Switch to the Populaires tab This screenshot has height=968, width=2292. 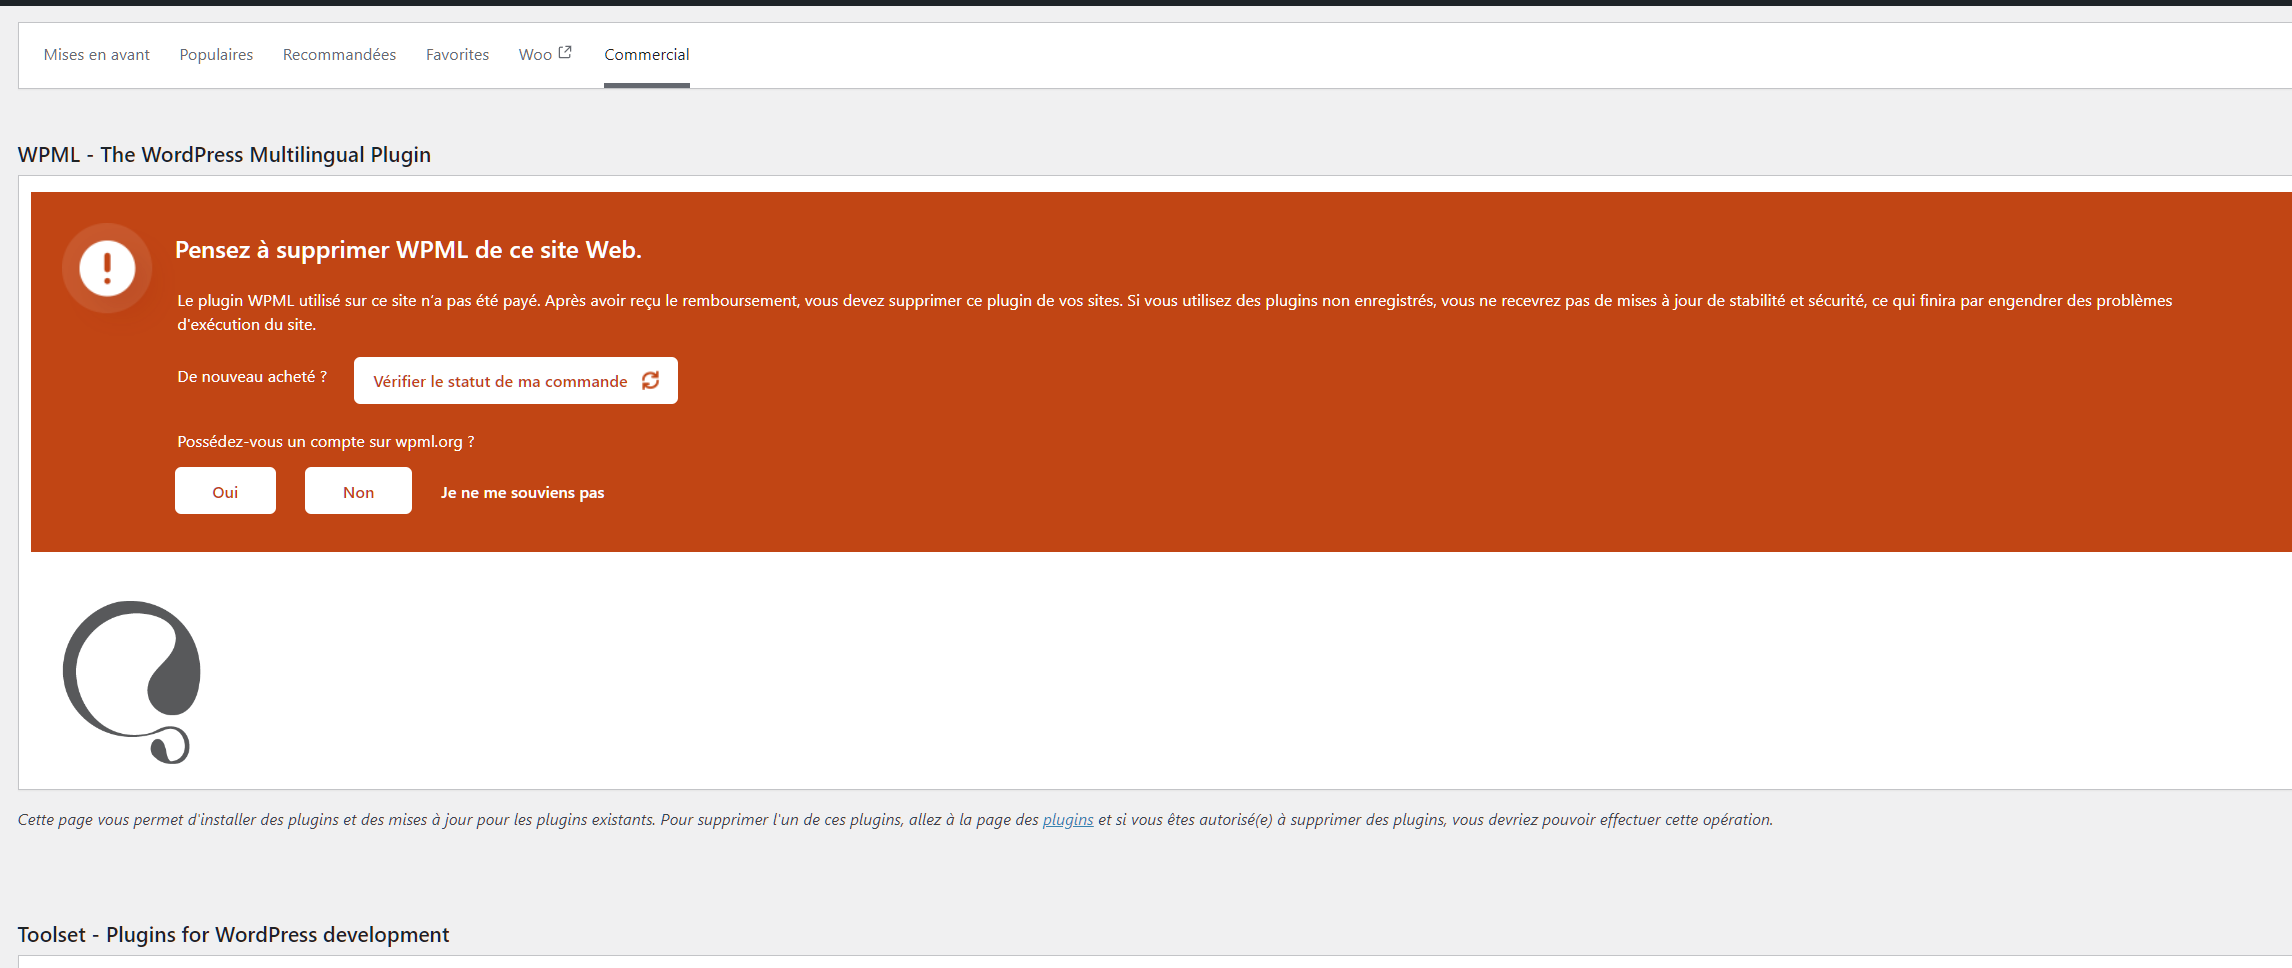pyautogui.click(x=216, y=55)
